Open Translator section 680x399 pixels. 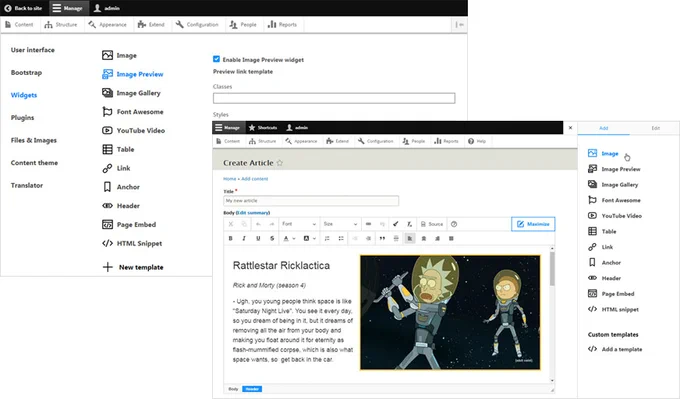pyautogui.click(x=27, y=185)
